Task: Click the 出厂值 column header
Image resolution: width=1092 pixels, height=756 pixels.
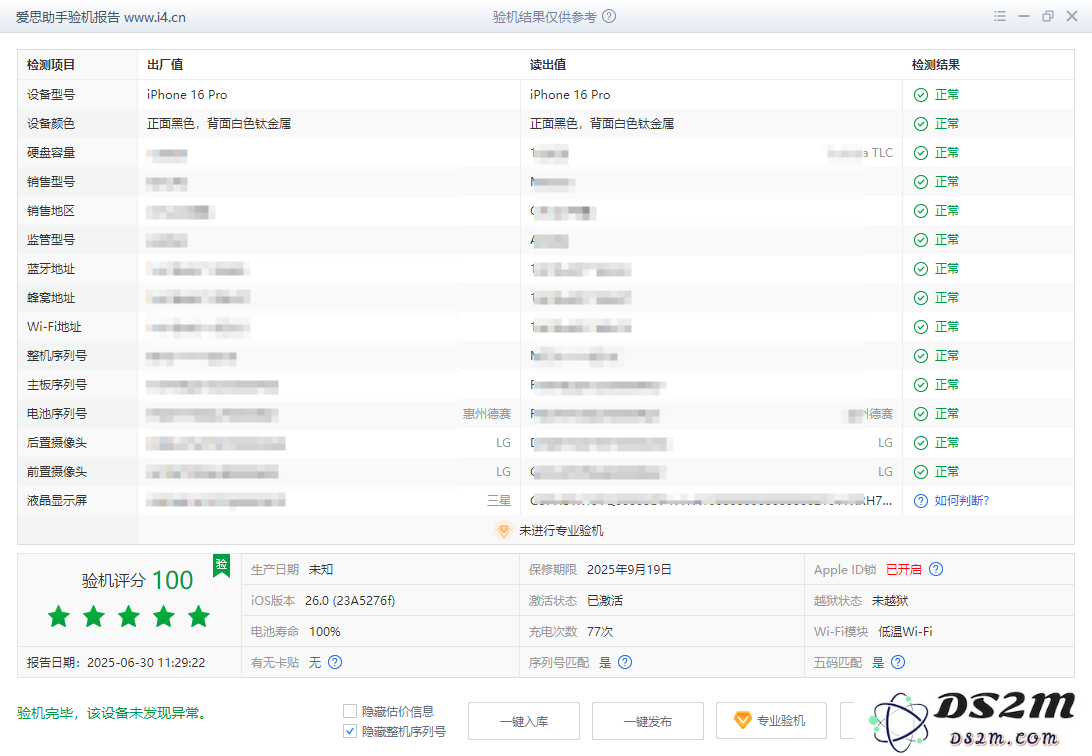Action: pyautogui.click(x=165, y=65)
